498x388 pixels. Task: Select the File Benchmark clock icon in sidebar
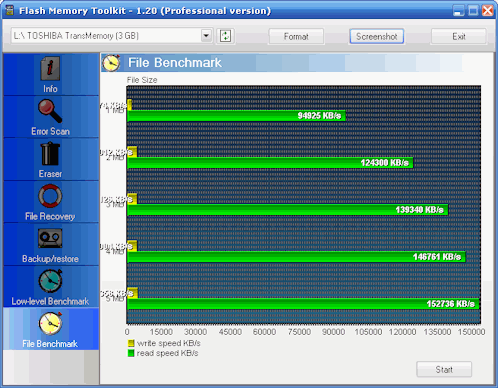point(50,323)
